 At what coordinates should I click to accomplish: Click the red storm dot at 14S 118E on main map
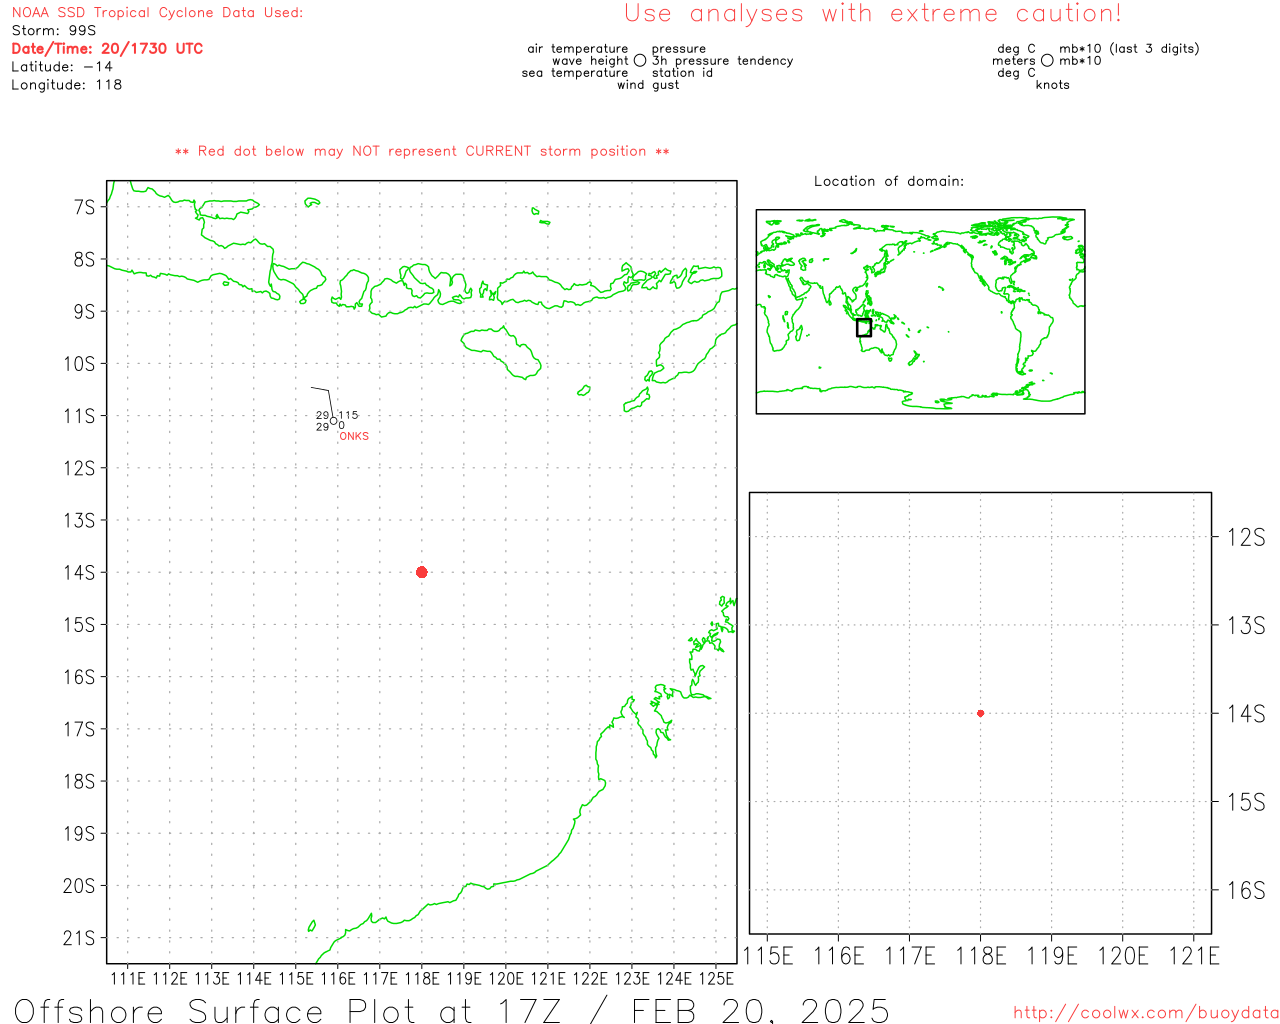421,572
